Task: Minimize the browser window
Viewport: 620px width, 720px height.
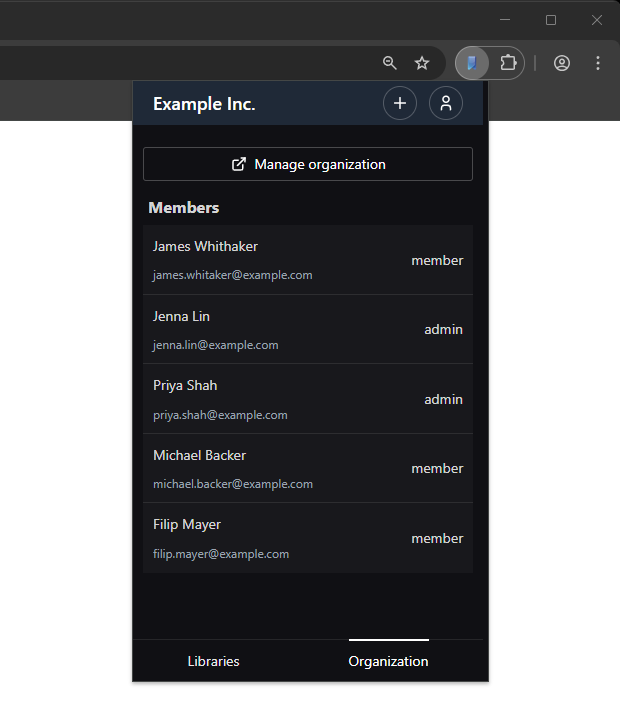Action: click(505, 20)
